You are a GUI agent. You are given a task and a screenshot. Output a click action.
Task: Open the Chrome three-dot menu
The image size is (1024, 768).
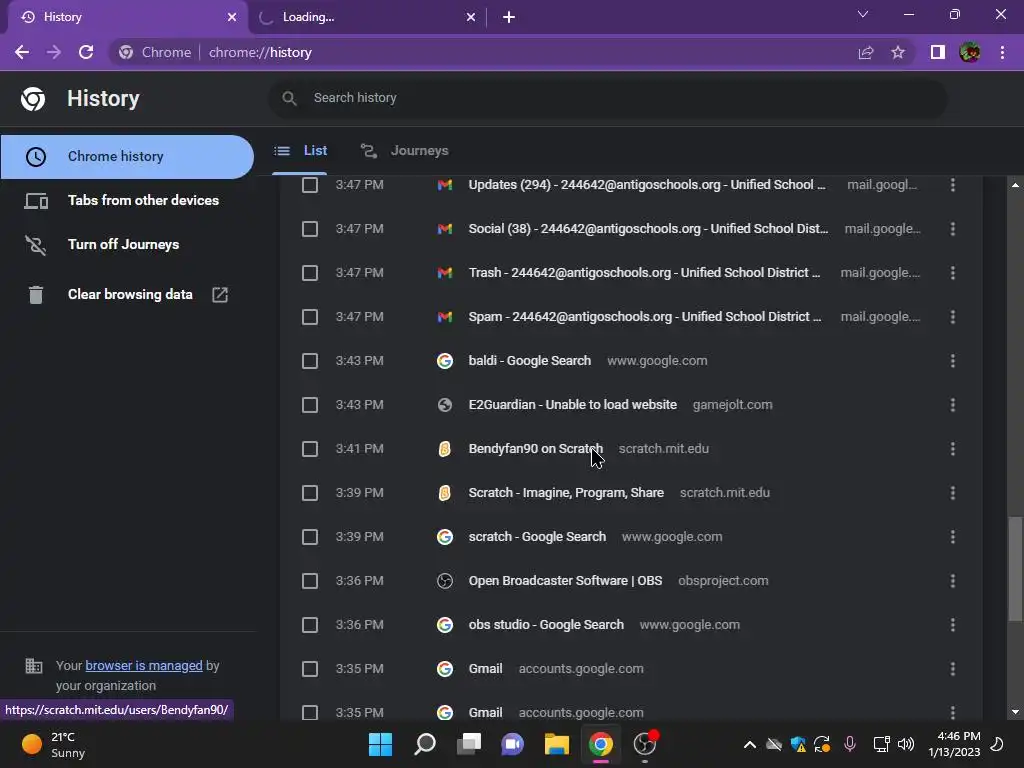click(1002, 52)
